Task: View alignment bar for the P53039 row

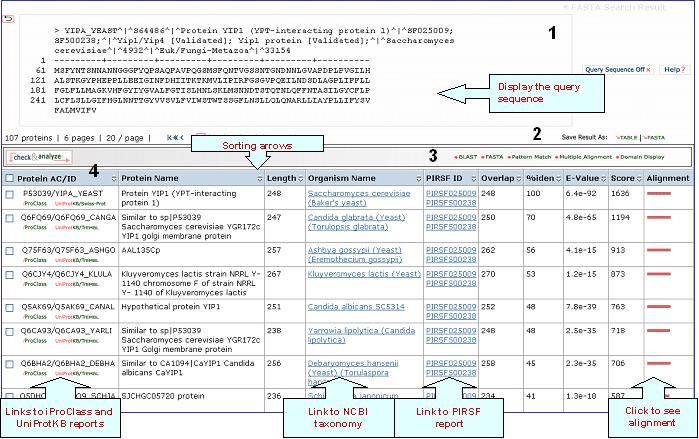Action: (x=658, y=193)
